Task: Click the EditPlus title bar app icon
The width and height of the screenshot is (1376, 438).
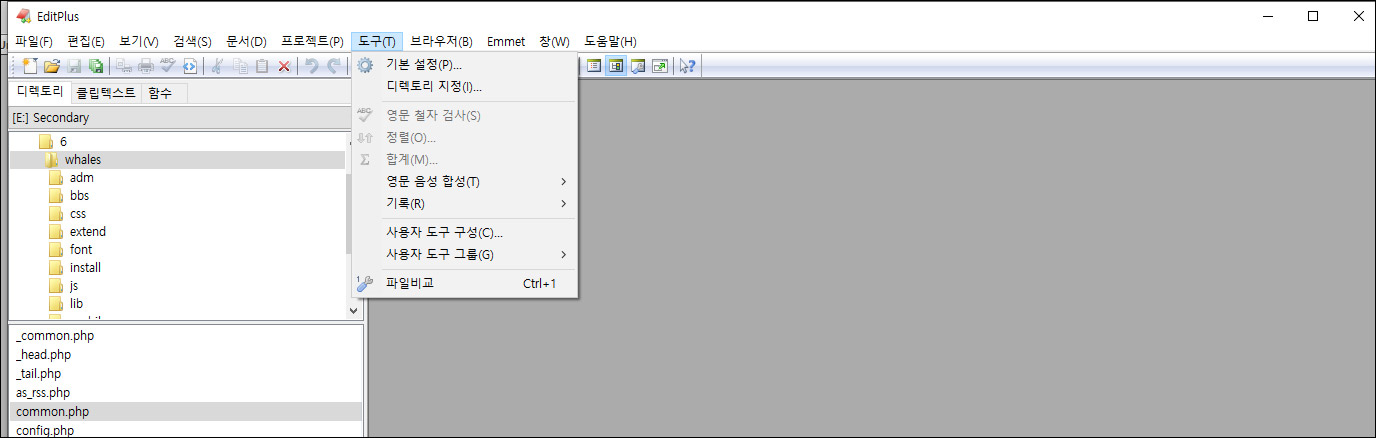Action: [24, 16]
